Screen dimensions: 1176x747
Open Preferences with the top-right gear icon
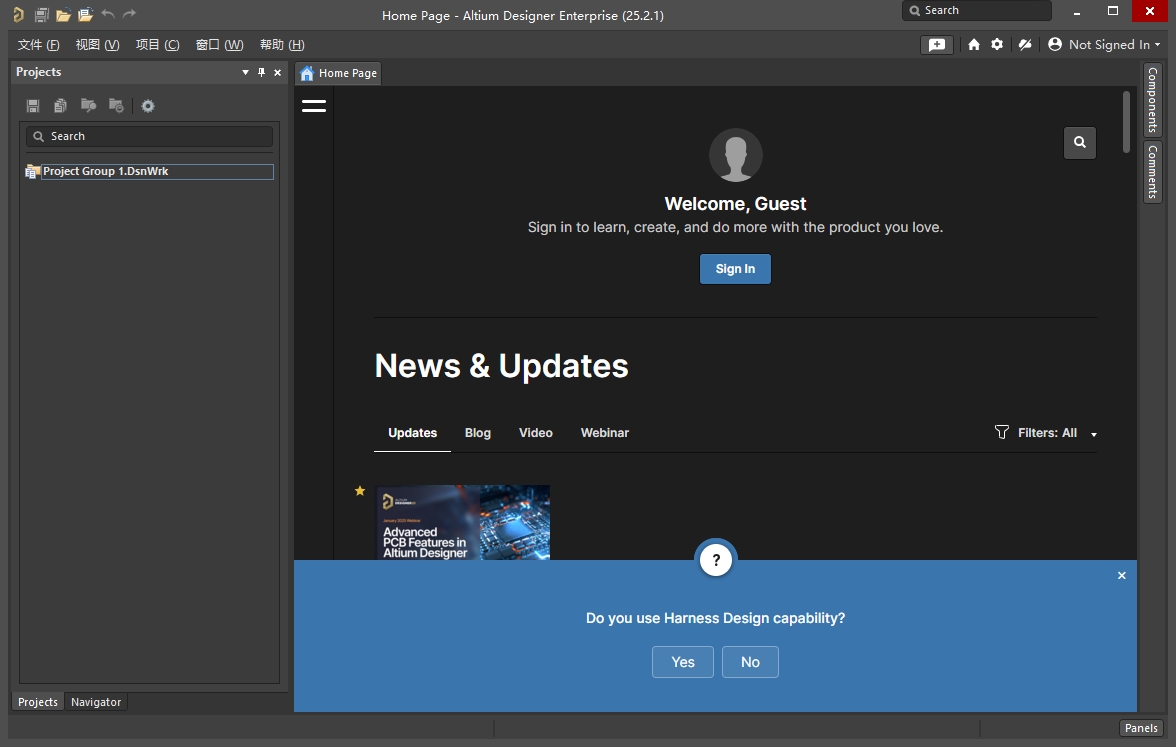[997, 45]
